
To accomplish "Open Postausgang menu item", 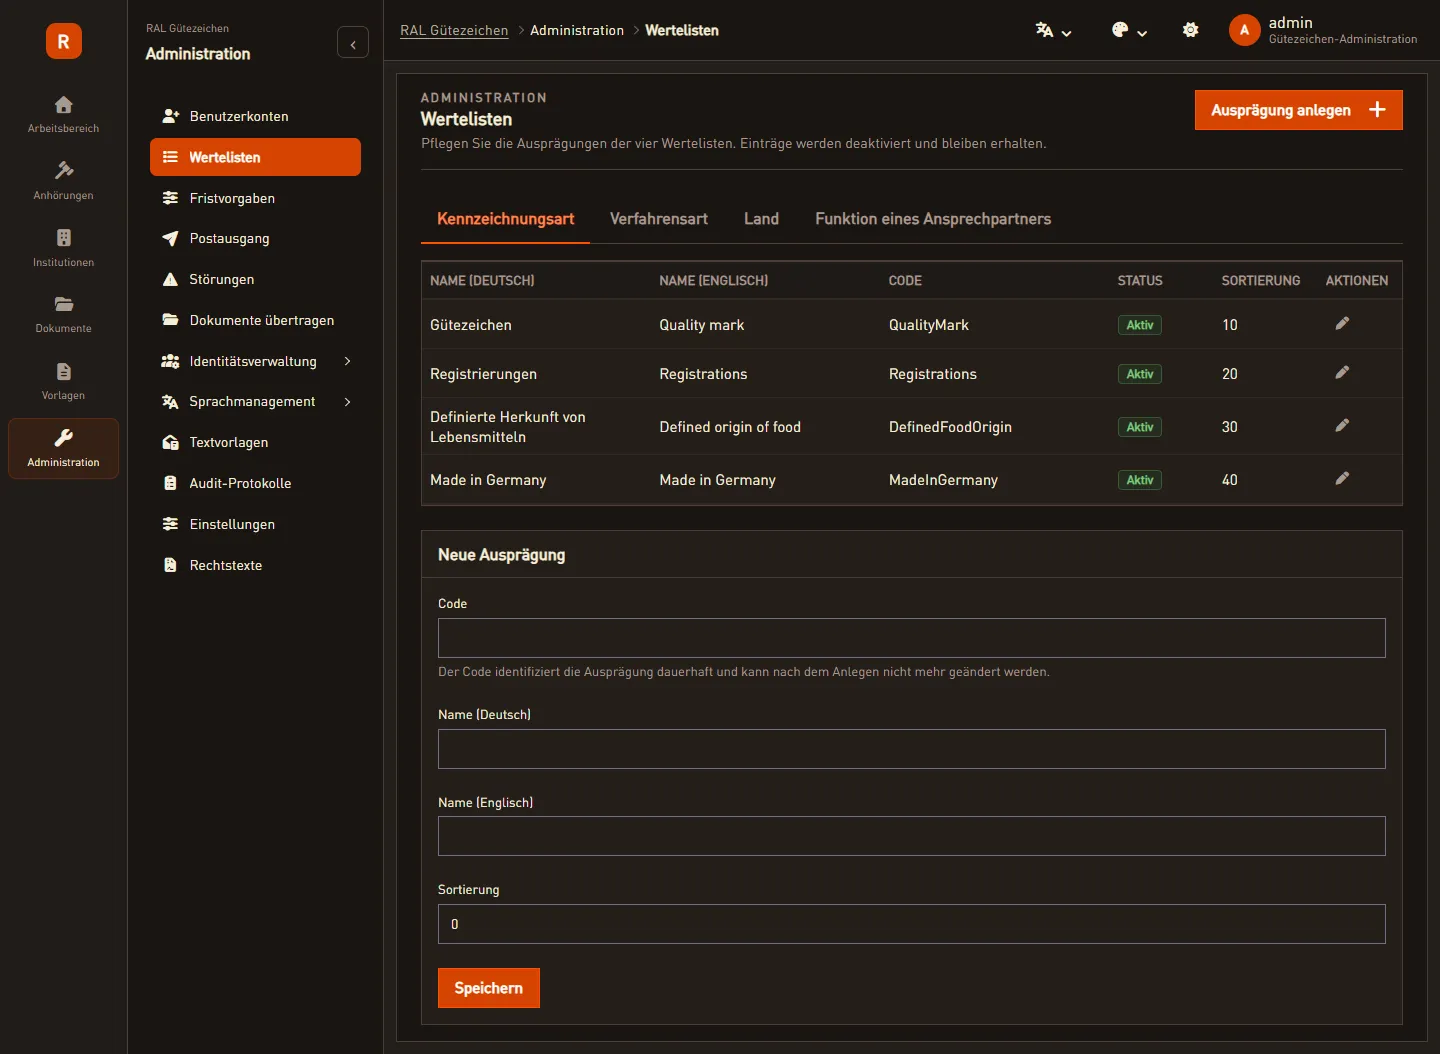I will pos(255,238).
